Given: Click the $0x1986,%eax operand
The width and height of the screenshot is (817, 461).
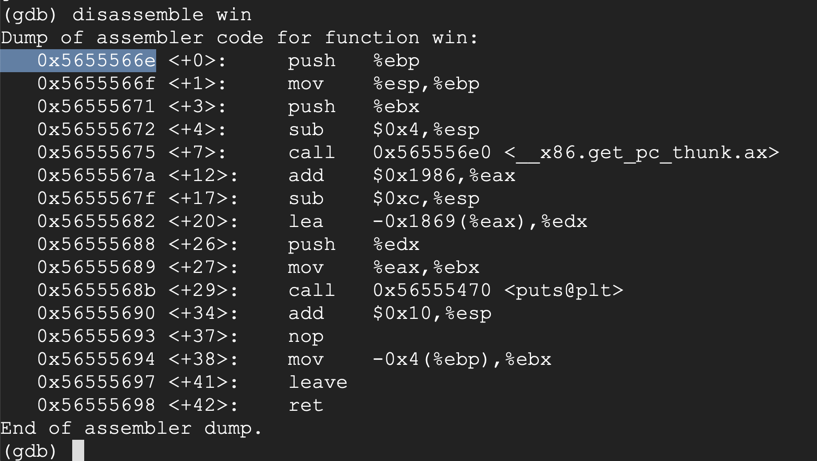Looking at the screenshot, I should (x=444, y=176).
